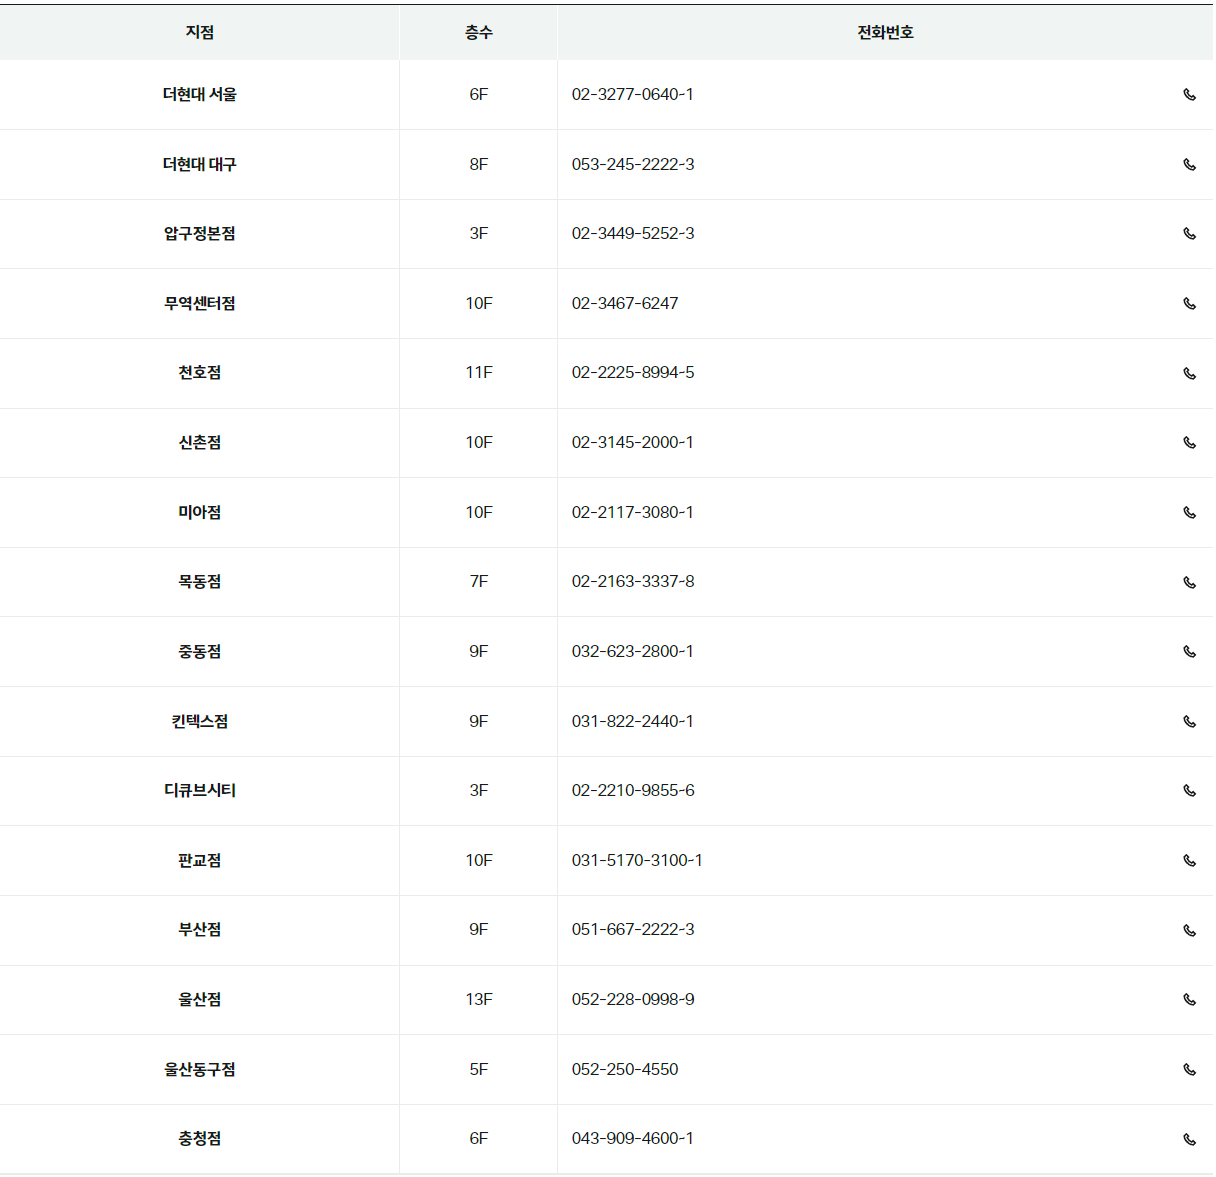This screenshot has width=1216, height=1177.
Task: Choose the 킨텍스점 branch name
Action: pyautogui.click(x=200, y=721)
